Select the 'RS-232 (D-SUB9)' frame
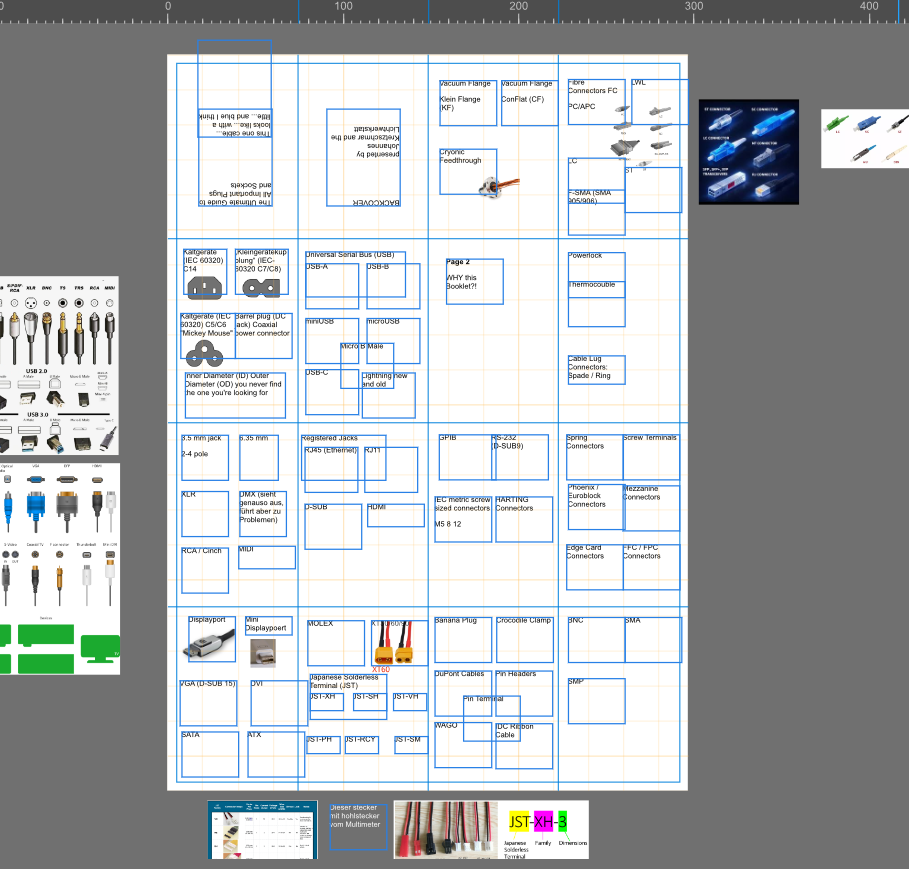 coord(520,457)
